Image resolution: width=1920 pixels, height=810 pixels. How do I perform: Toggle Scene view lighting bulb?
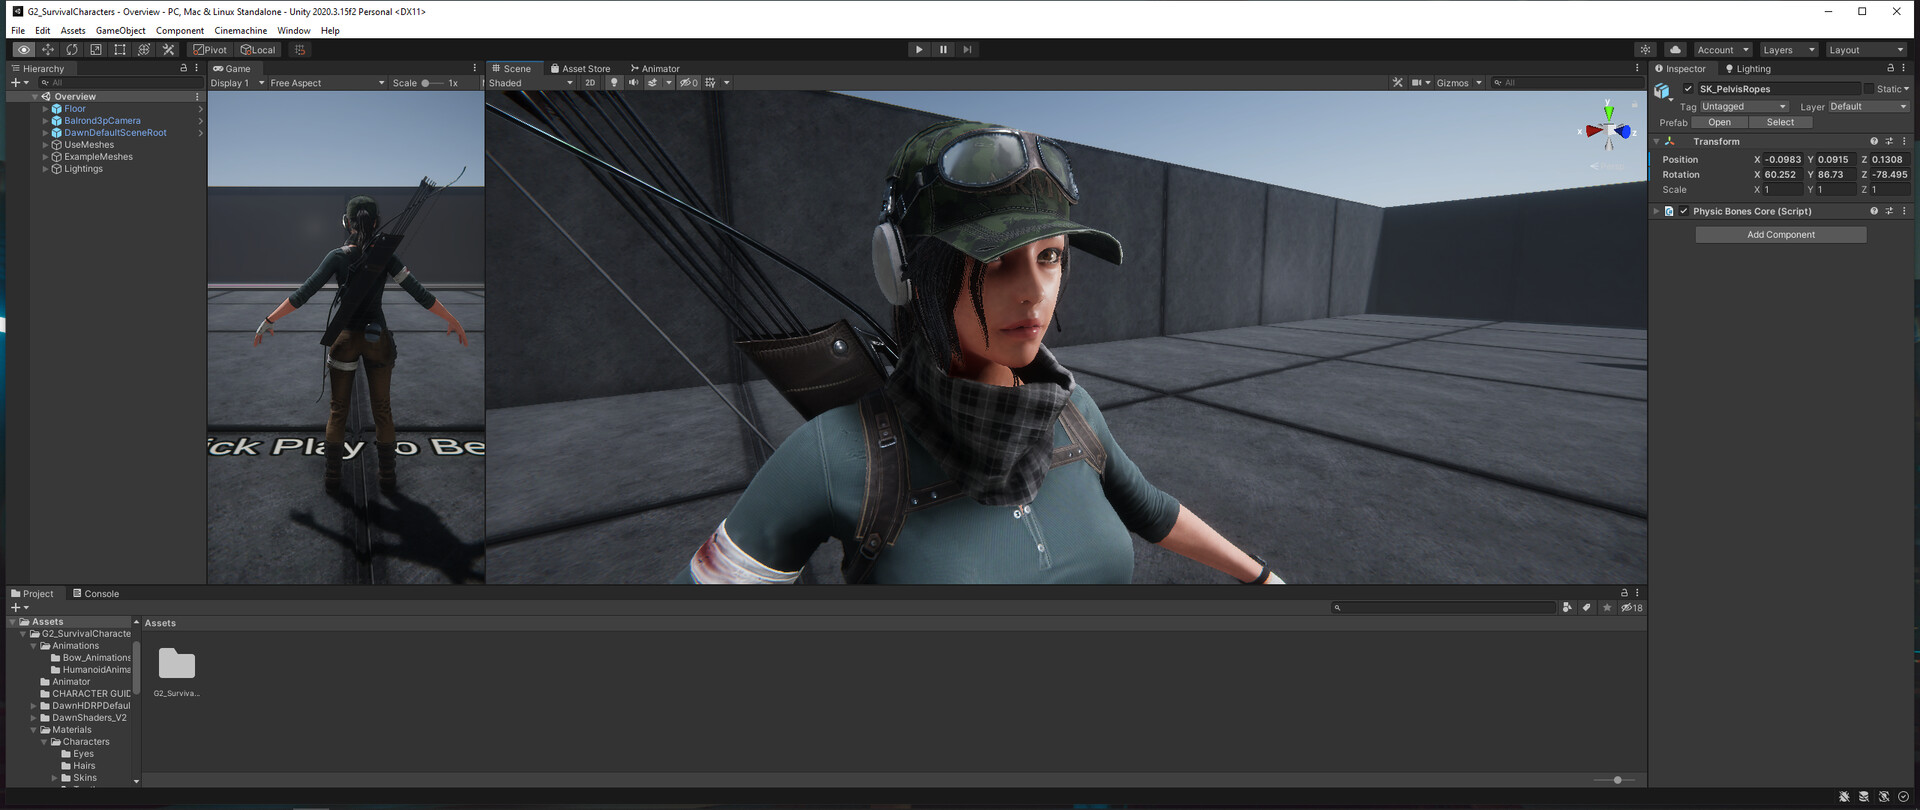pyautogui.click(x=614, y=83)
